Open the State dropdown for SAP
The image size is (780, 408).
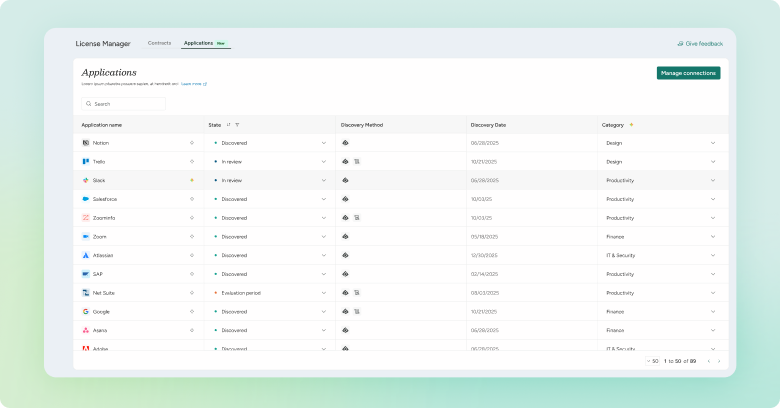click(x=324, y=274)
